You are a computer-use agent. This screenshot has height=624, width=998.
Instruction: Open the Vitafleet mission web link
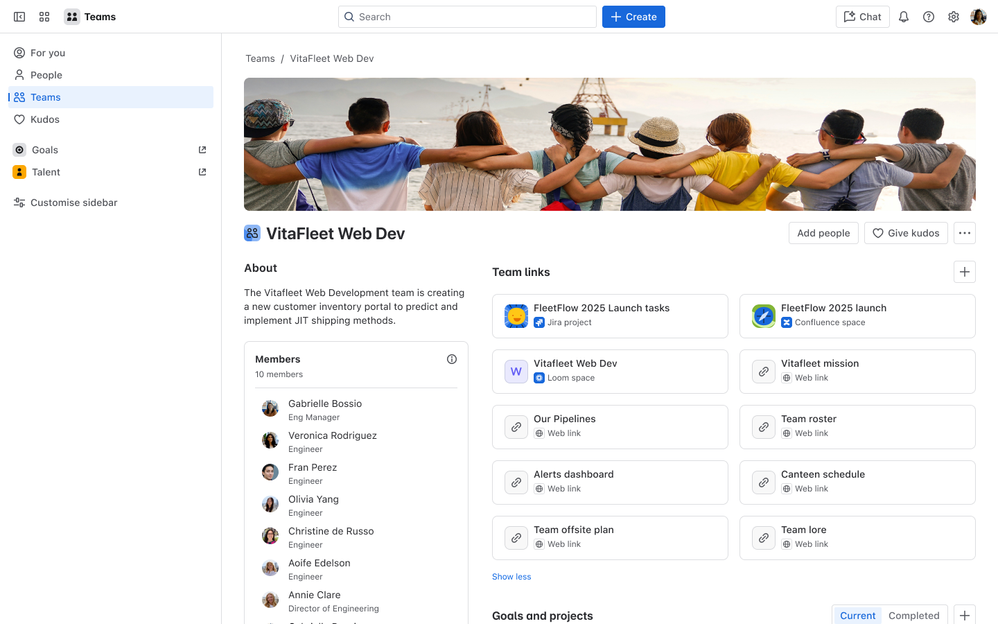pyautogui.click(x=857, y=371)
